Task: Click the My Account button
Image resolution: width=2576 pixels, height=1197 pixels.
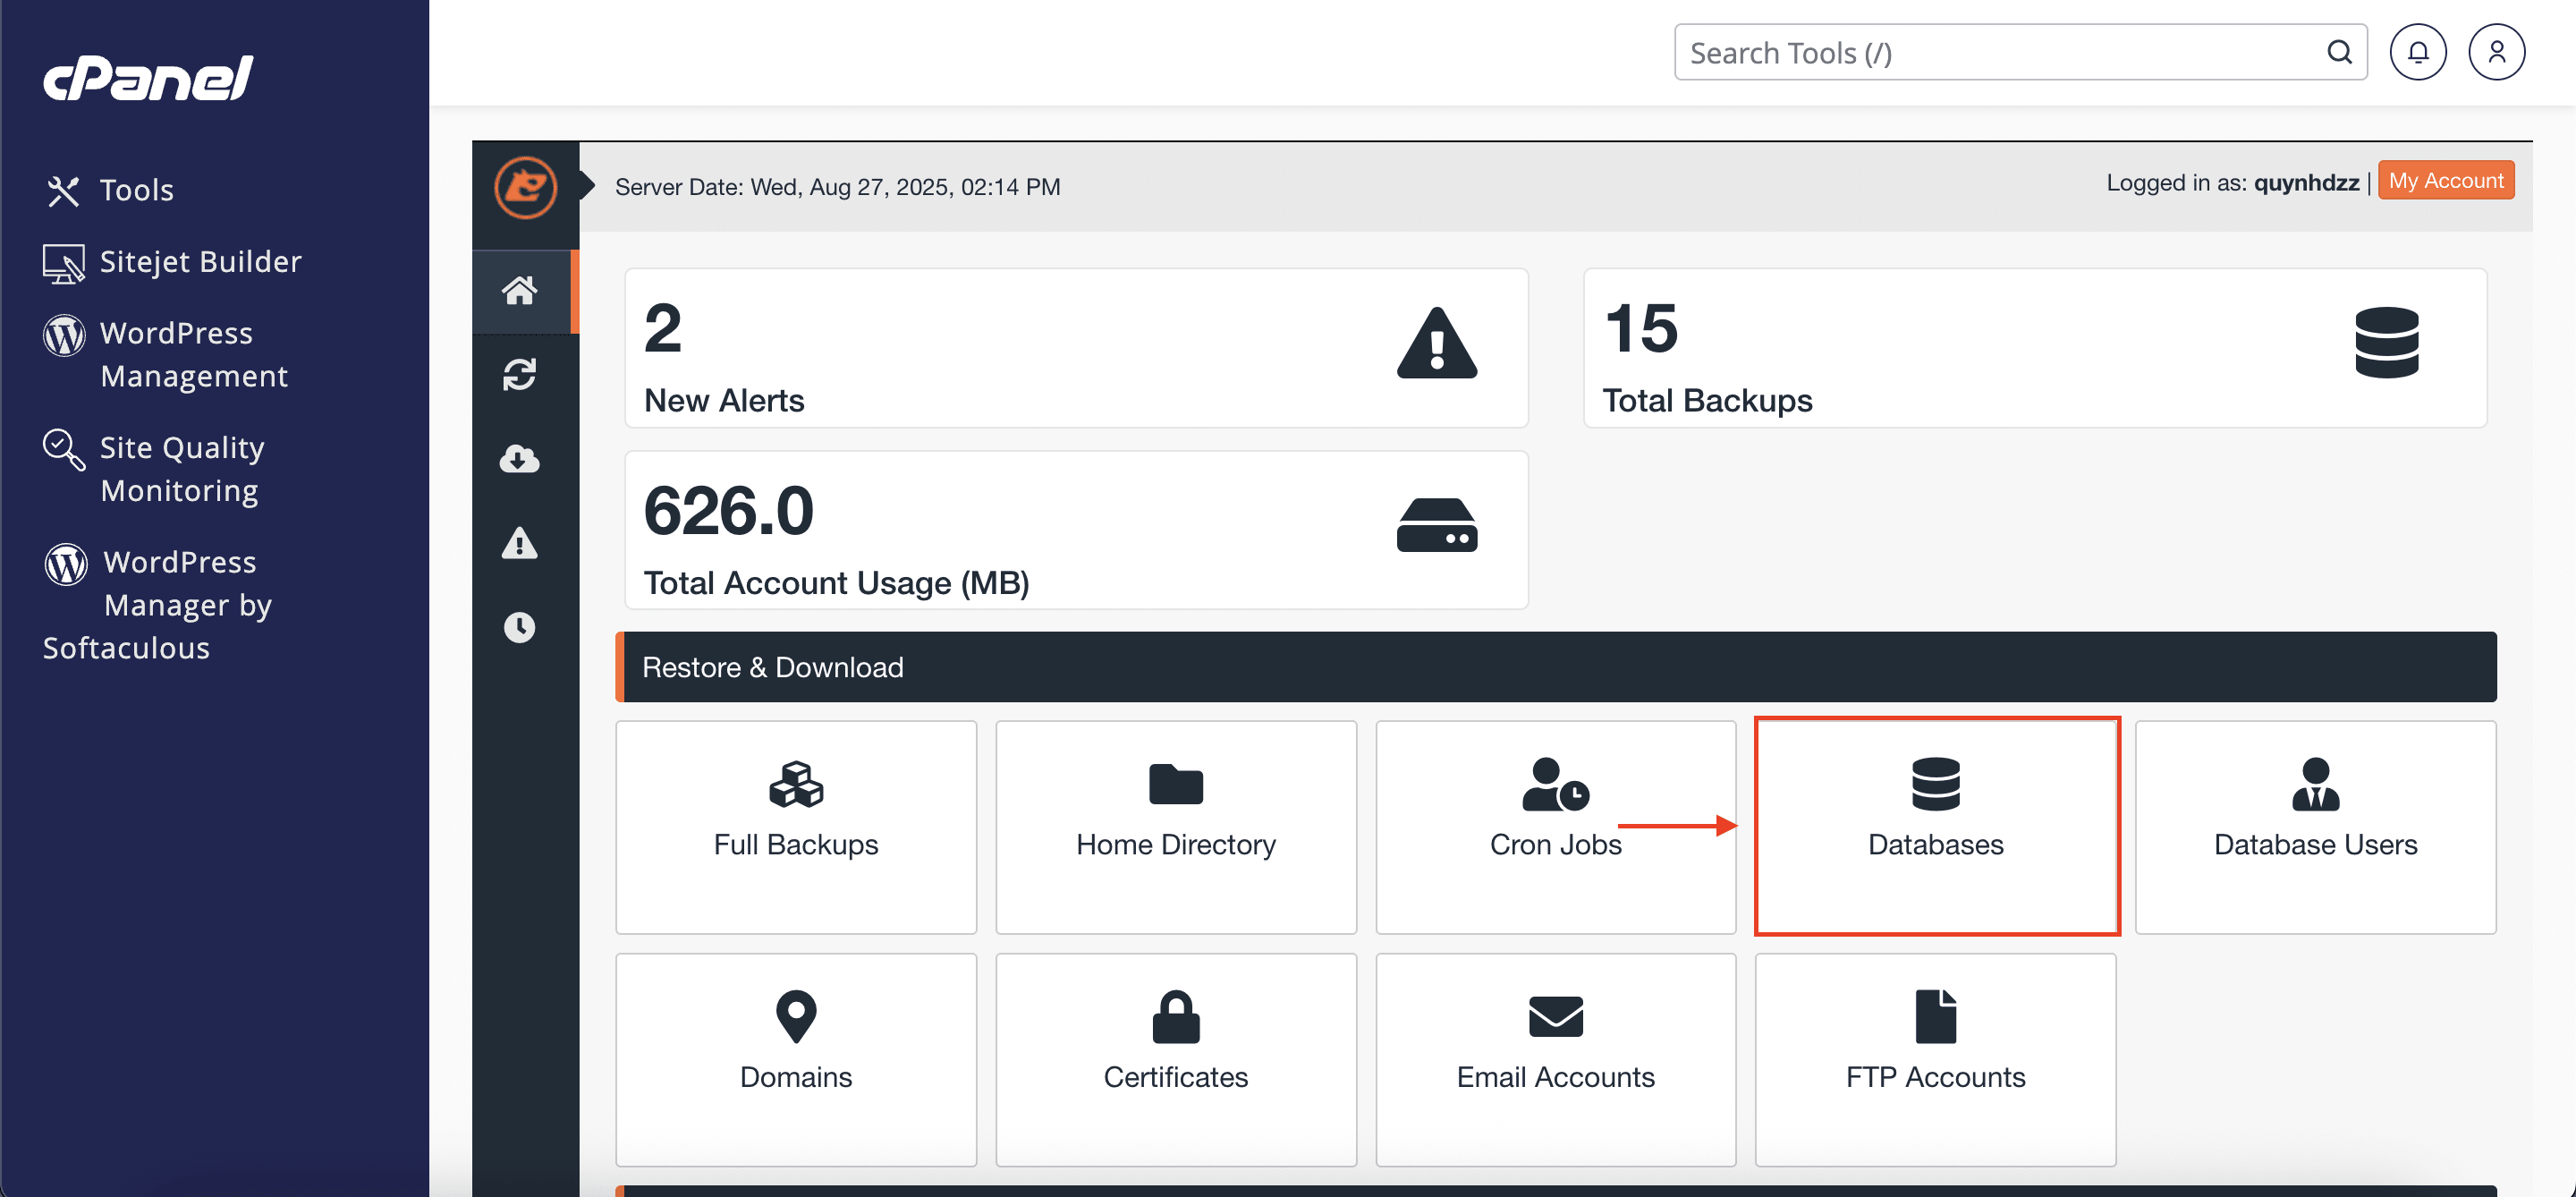Action: click(2445, 181)
